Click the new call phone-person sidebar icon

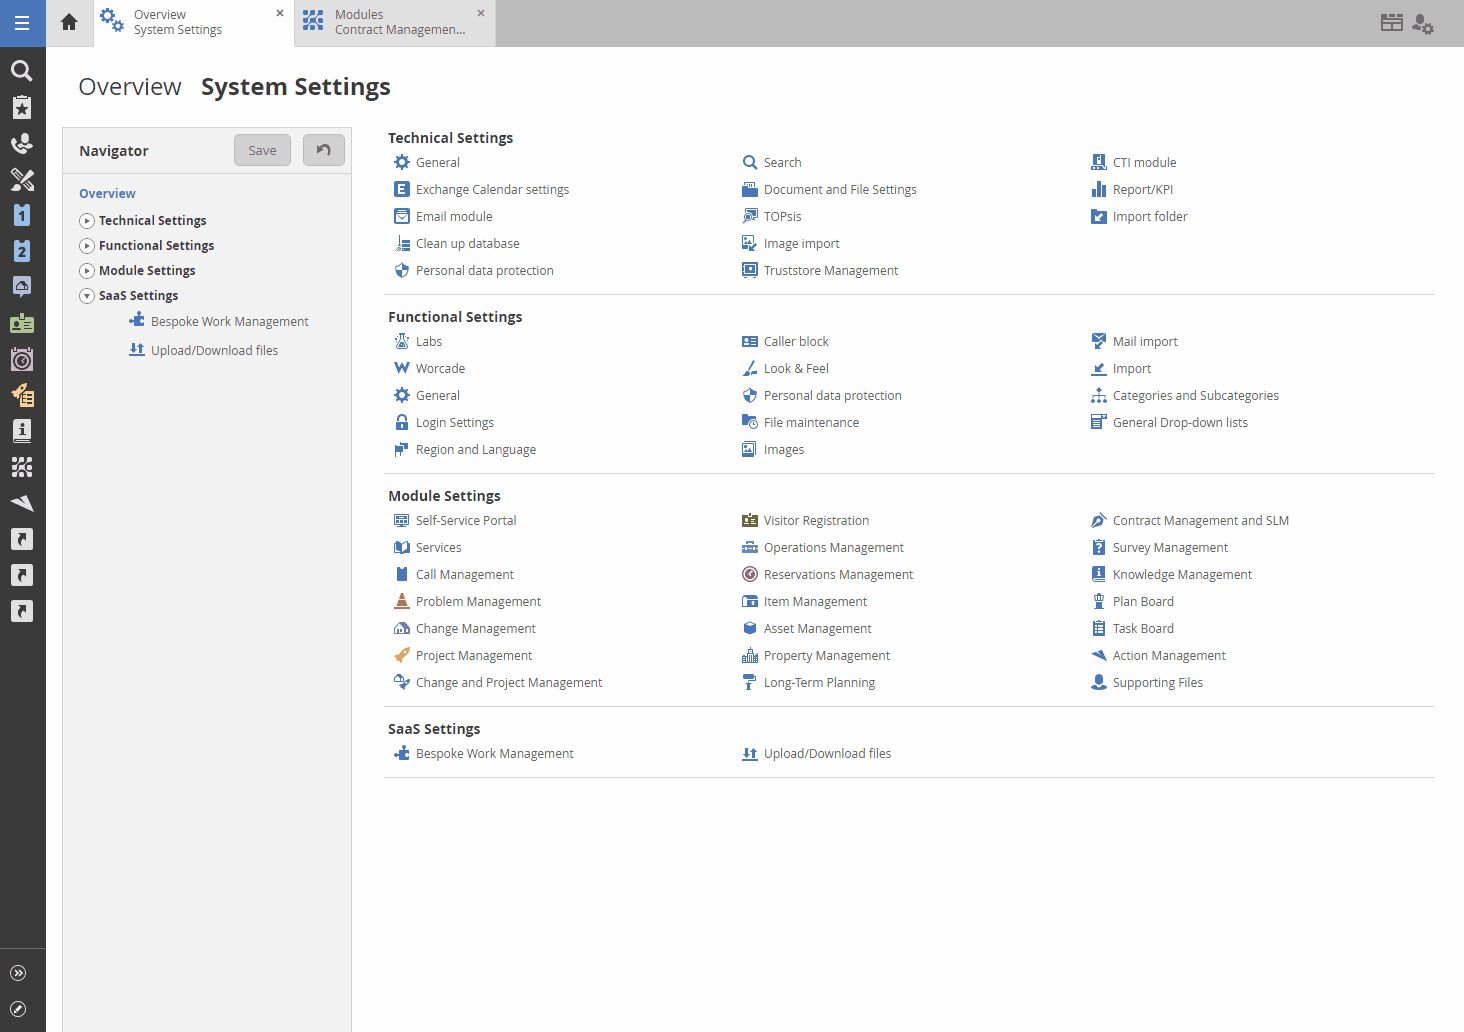tap(22, 143)
